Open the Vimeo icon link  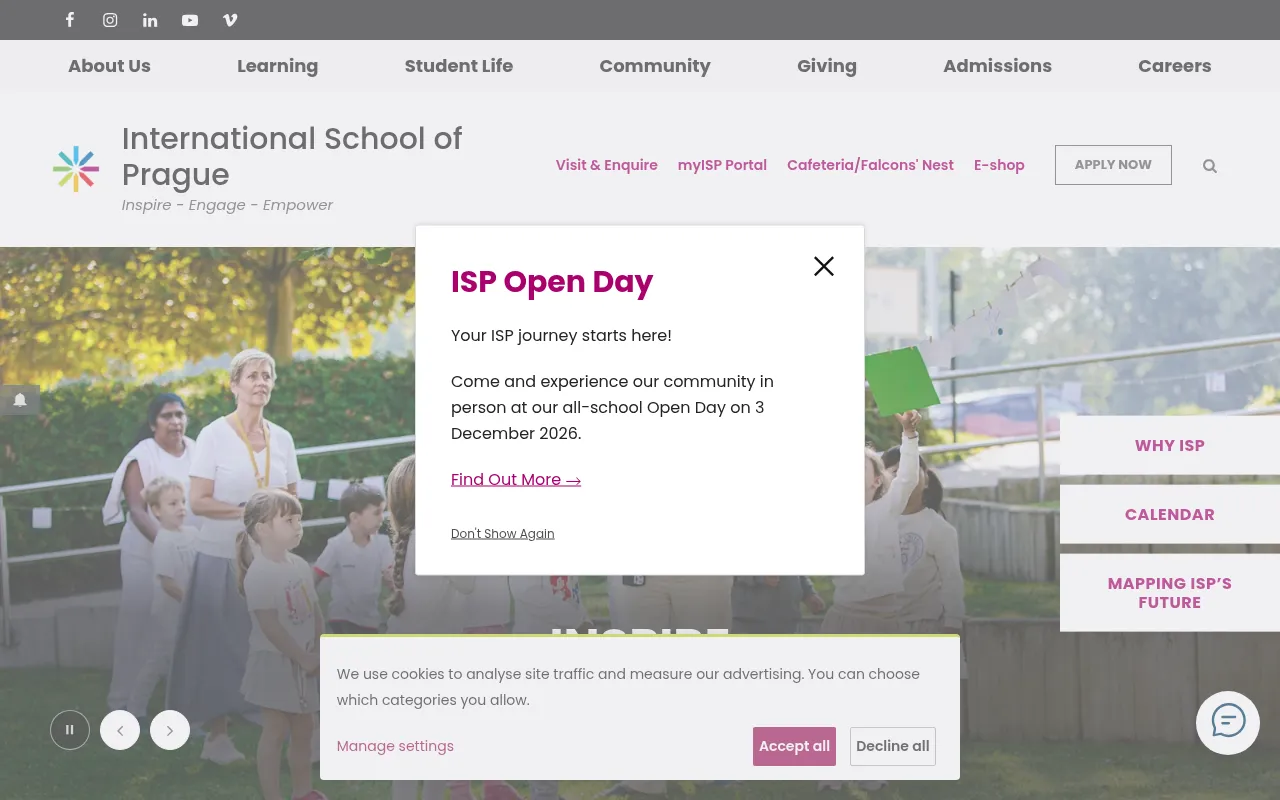pyautogui.click(x=230, y=20)
